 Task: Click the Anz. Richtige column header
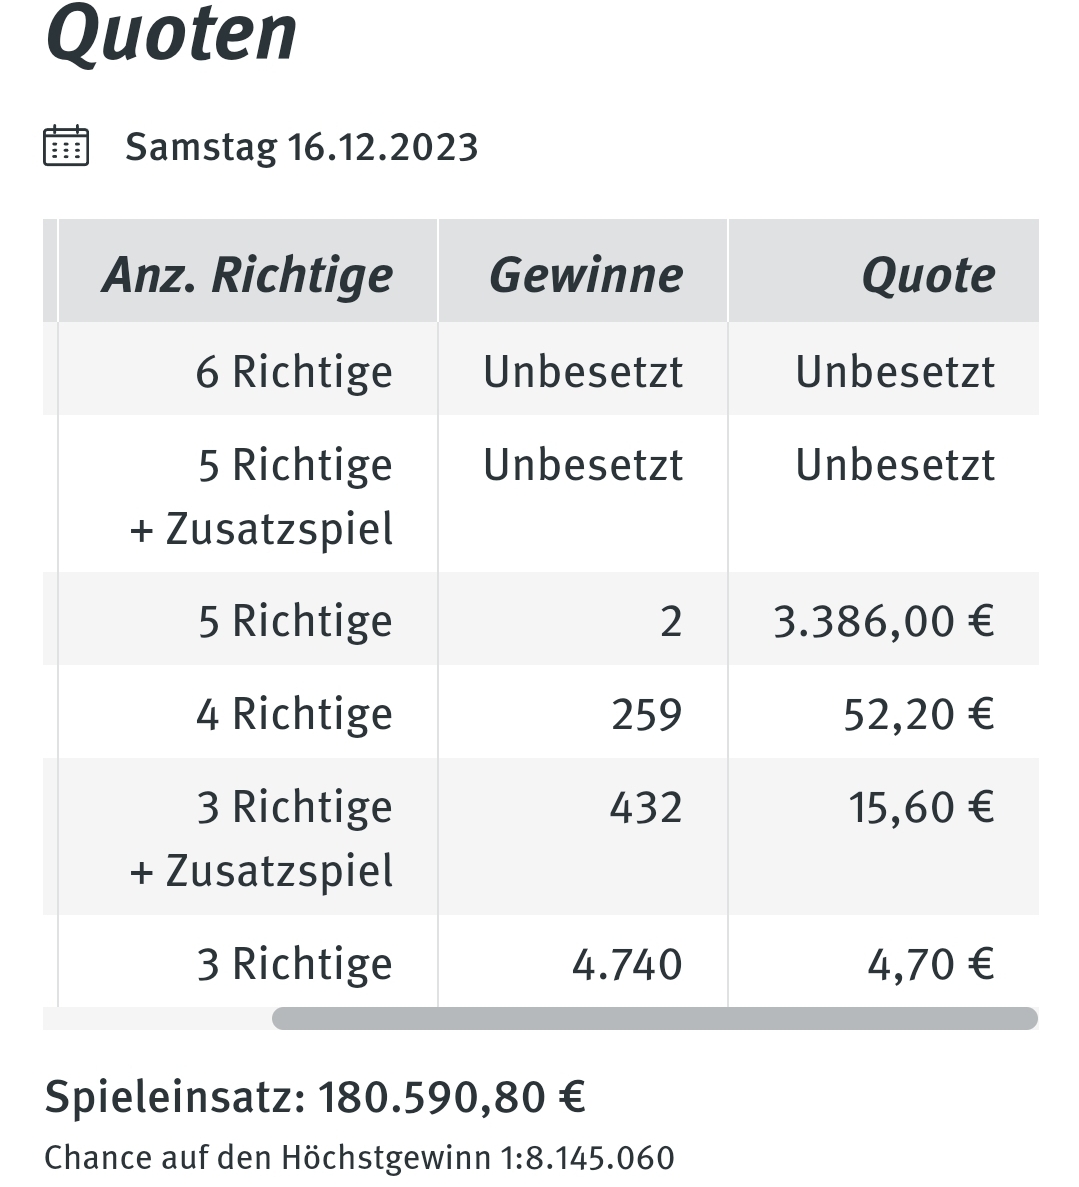coord(248,275)
